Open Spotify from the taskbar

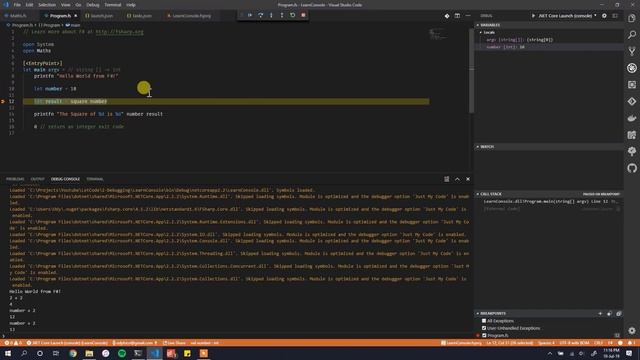pyautogui.click(x=122, y=353)
